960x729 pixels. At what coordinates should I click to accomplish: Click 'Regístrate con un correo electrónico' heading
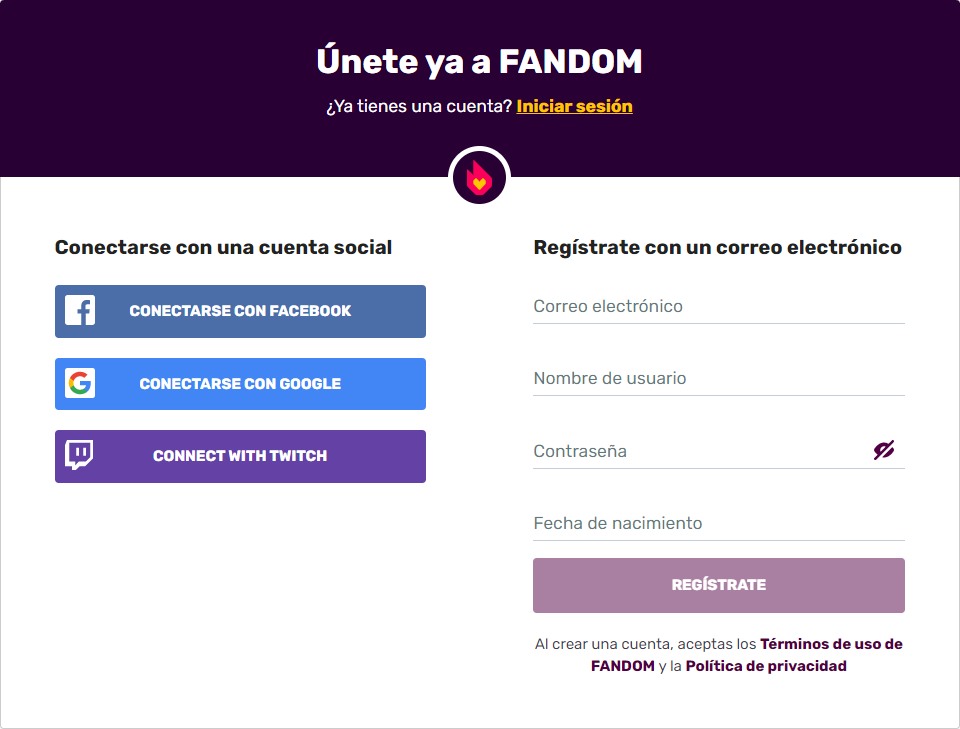coord(717,247)
